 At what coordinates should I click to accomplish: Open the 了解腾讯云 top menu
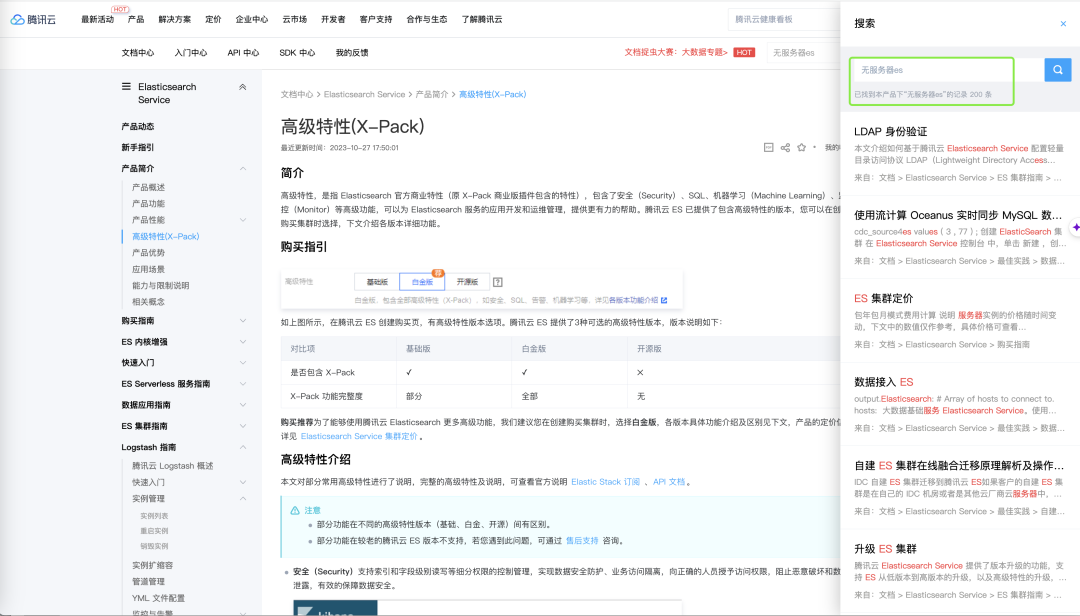[x=481, y=19]
